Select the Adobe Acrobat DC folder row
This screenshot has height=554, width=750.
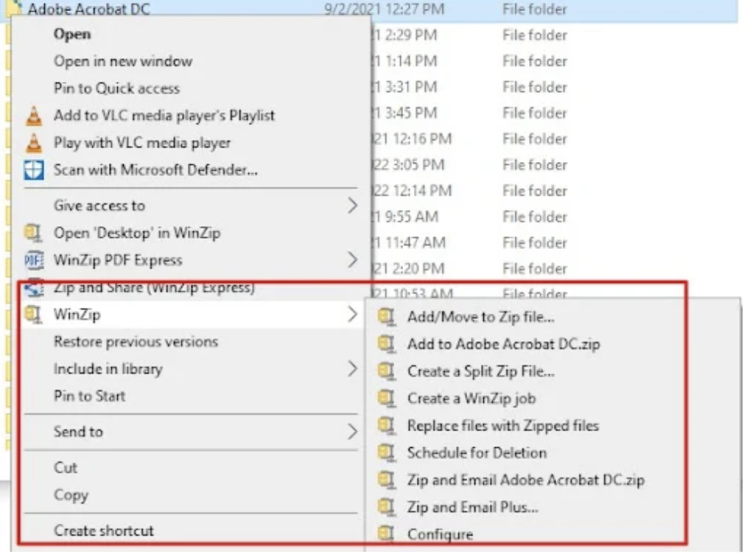[x=371, y=10]
